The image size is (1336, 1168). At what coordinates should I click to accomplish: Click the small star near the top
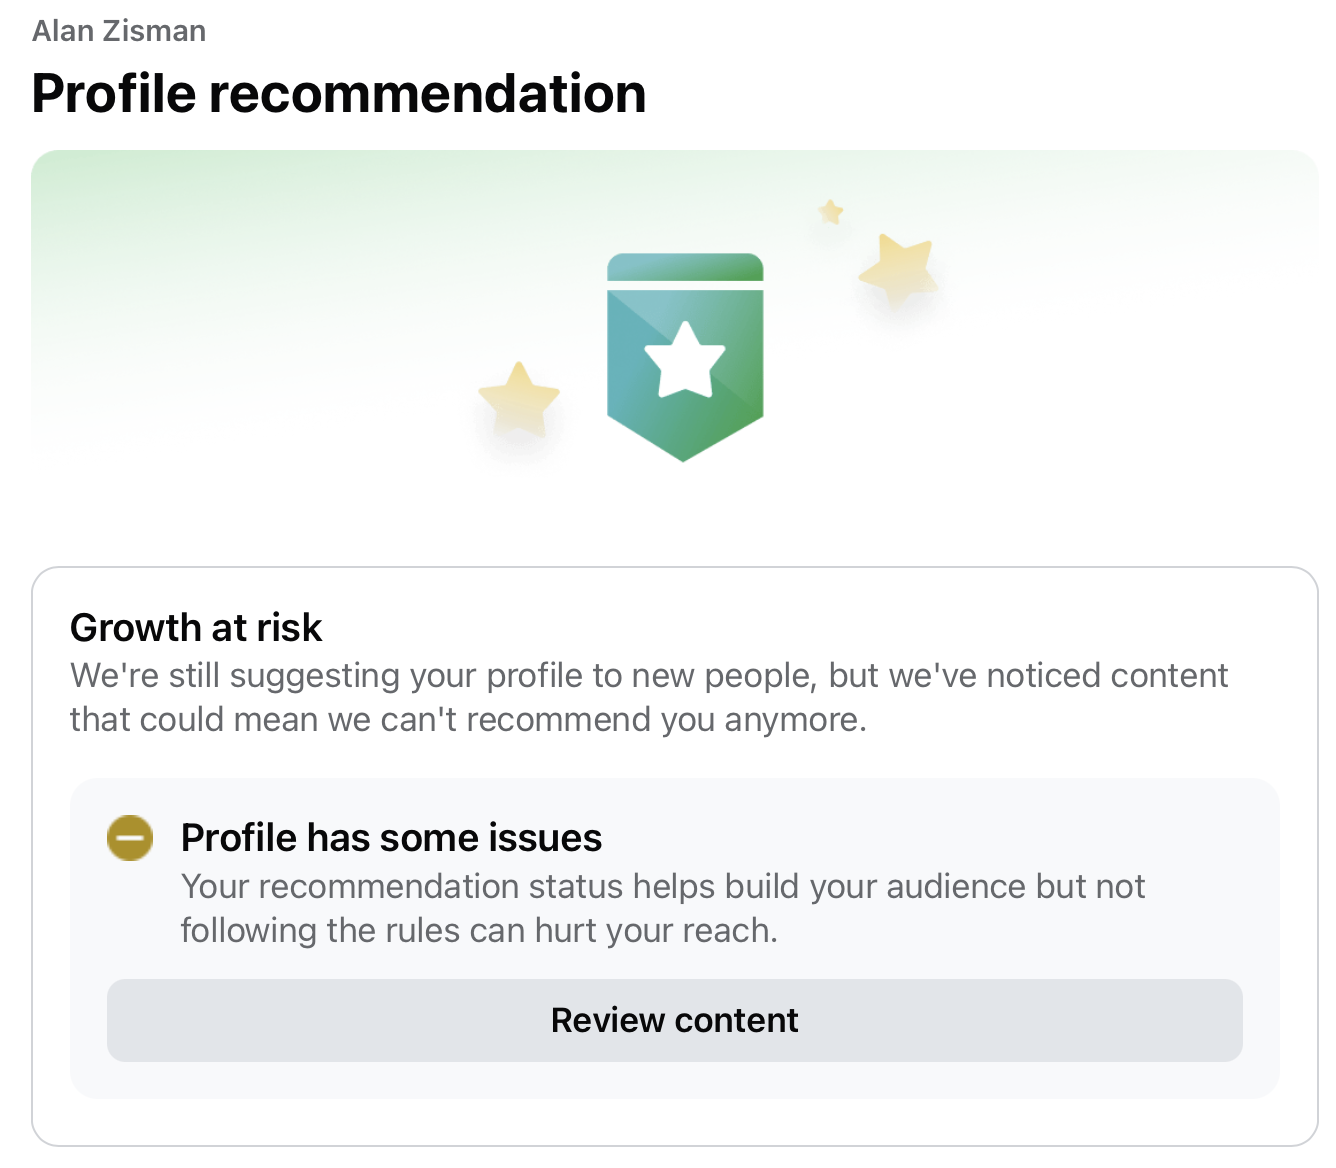pos(829,211)
